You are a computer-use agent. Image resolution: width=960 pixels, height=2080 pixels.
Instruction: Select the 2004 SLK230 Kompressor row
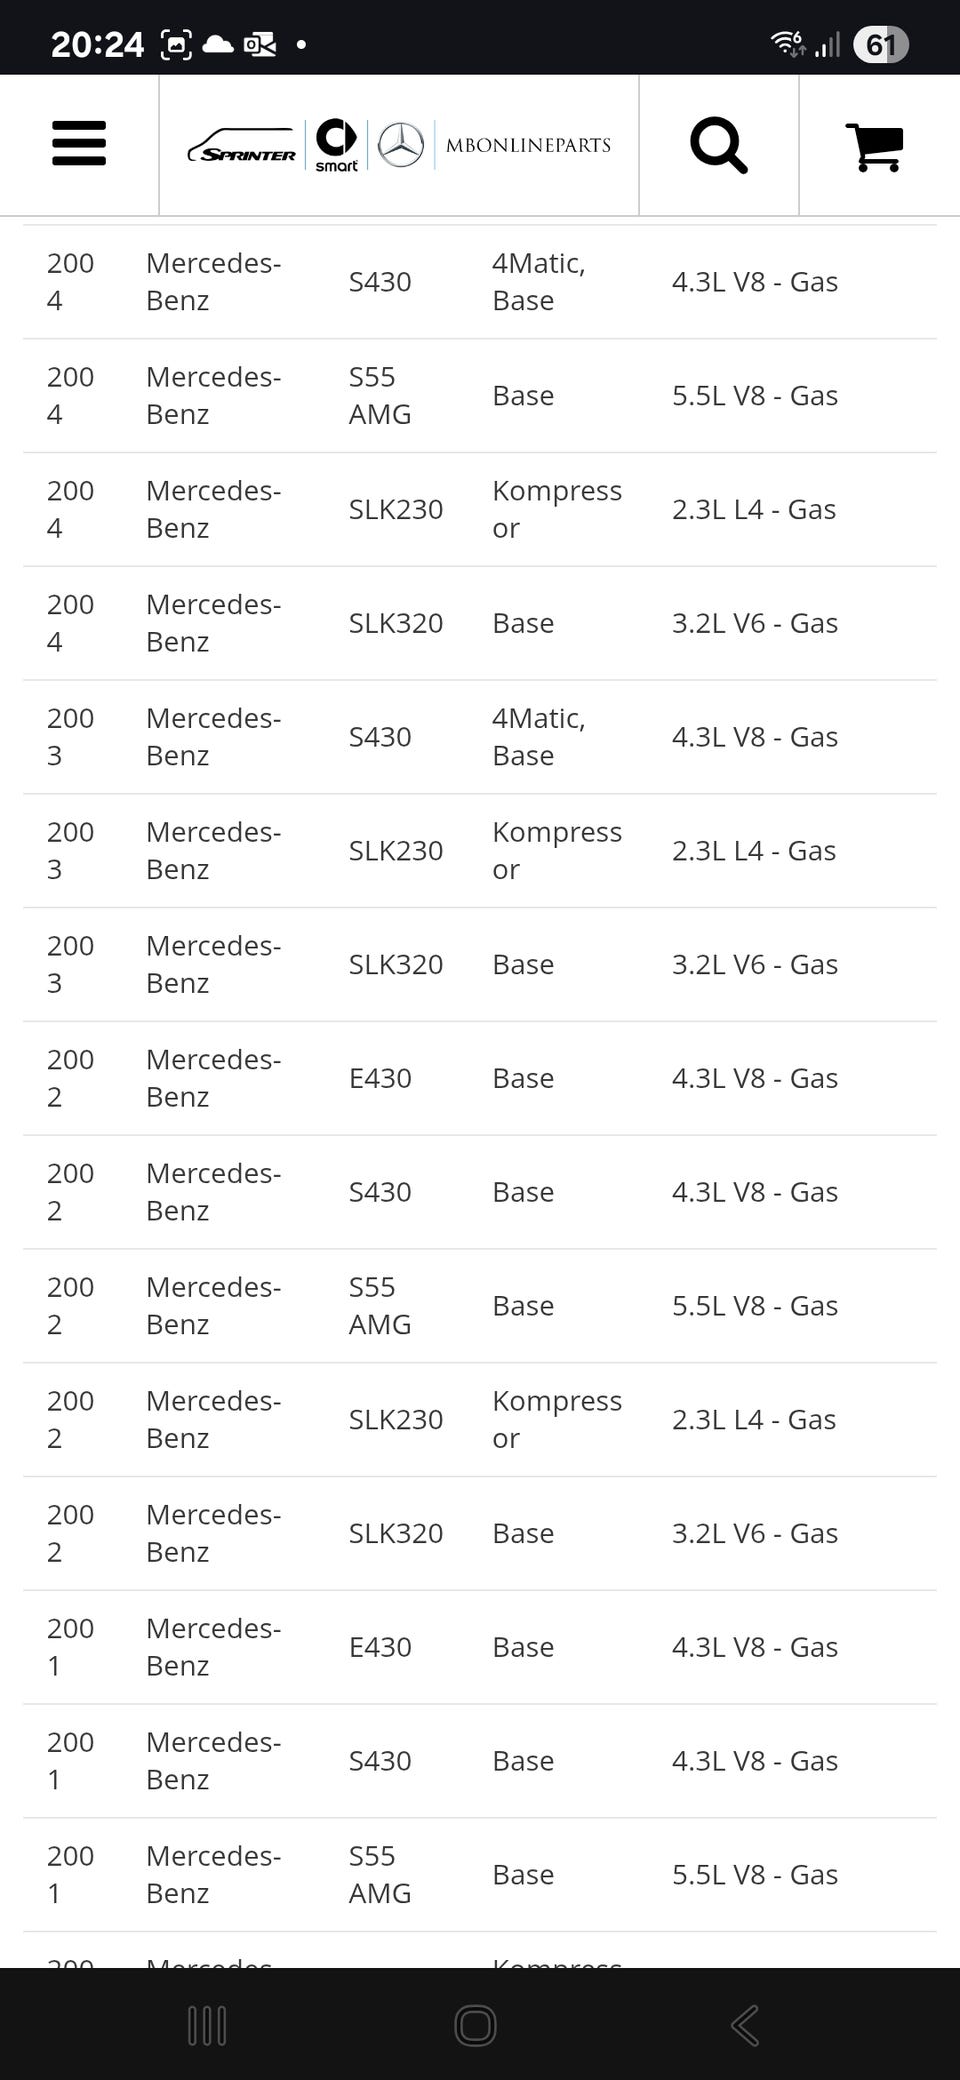[480, 510]
